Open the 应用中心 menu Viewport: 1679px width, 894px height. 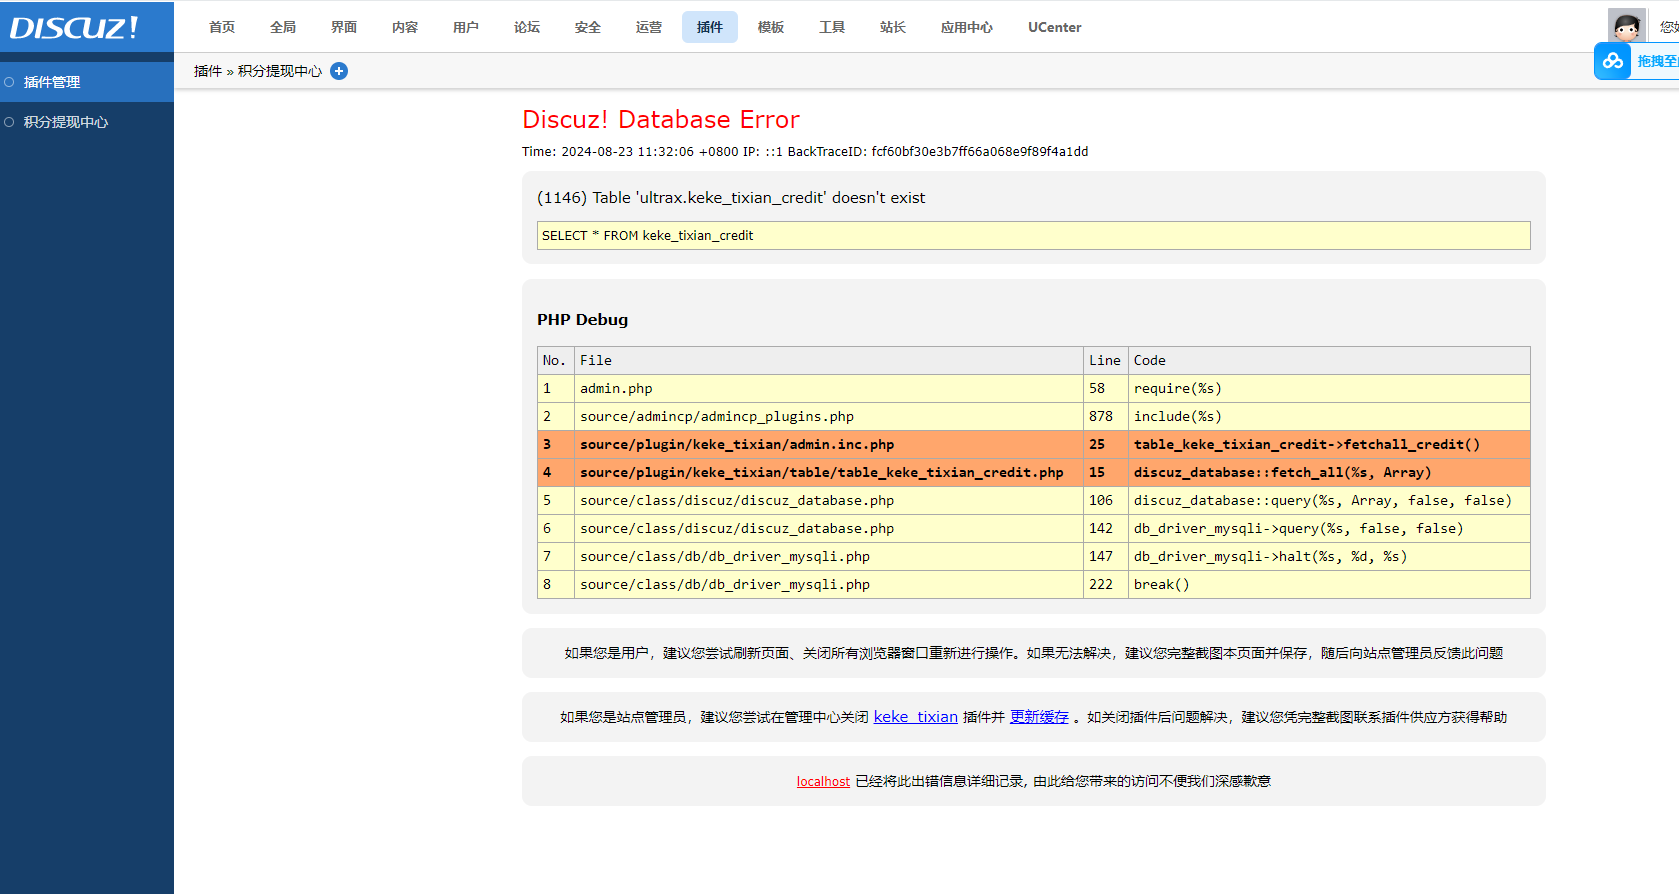click(967, 27)
